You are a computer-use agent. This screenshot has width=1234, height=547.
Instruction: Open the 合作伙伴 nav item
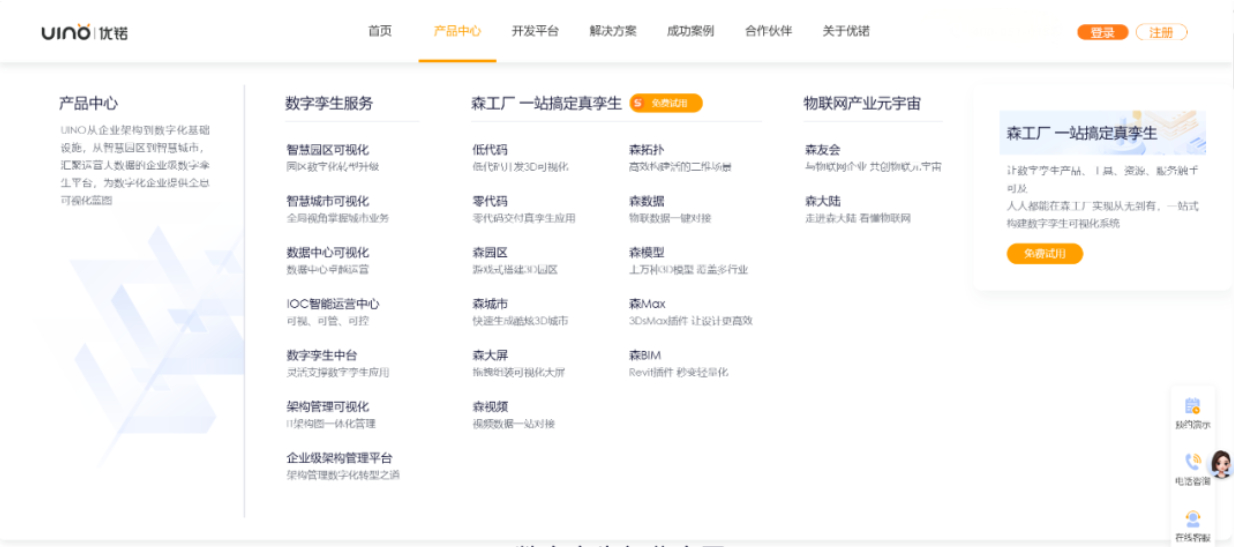point(768,31)
